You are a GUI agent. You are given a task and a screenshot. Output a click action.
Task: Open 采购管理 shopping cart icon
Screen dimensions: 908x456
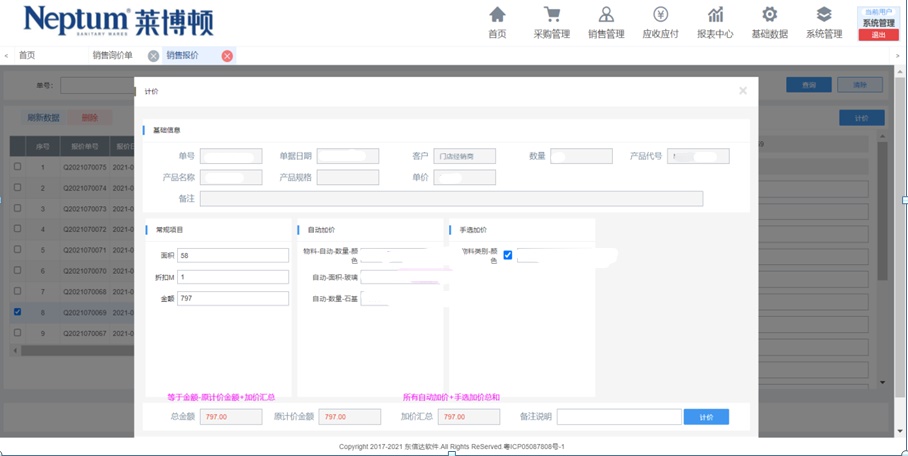[552, 15]
